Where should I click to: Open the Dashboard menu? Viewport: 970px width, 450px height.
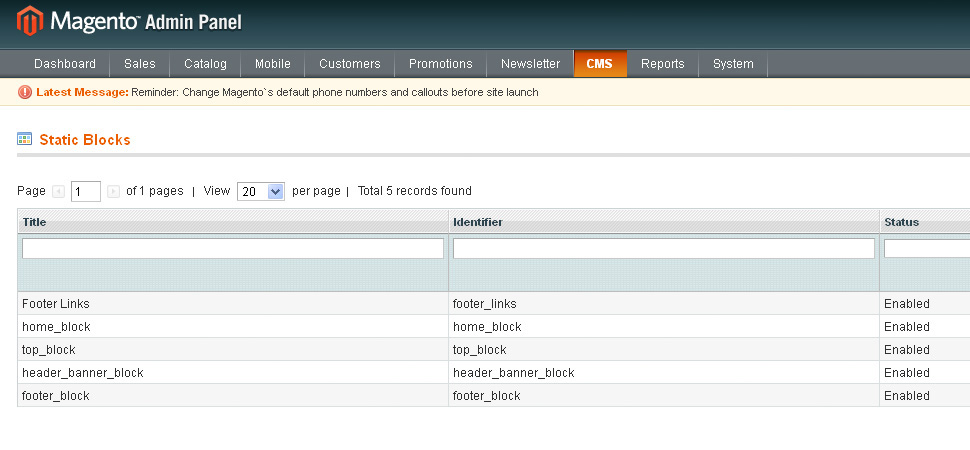(x=65, y=64)
